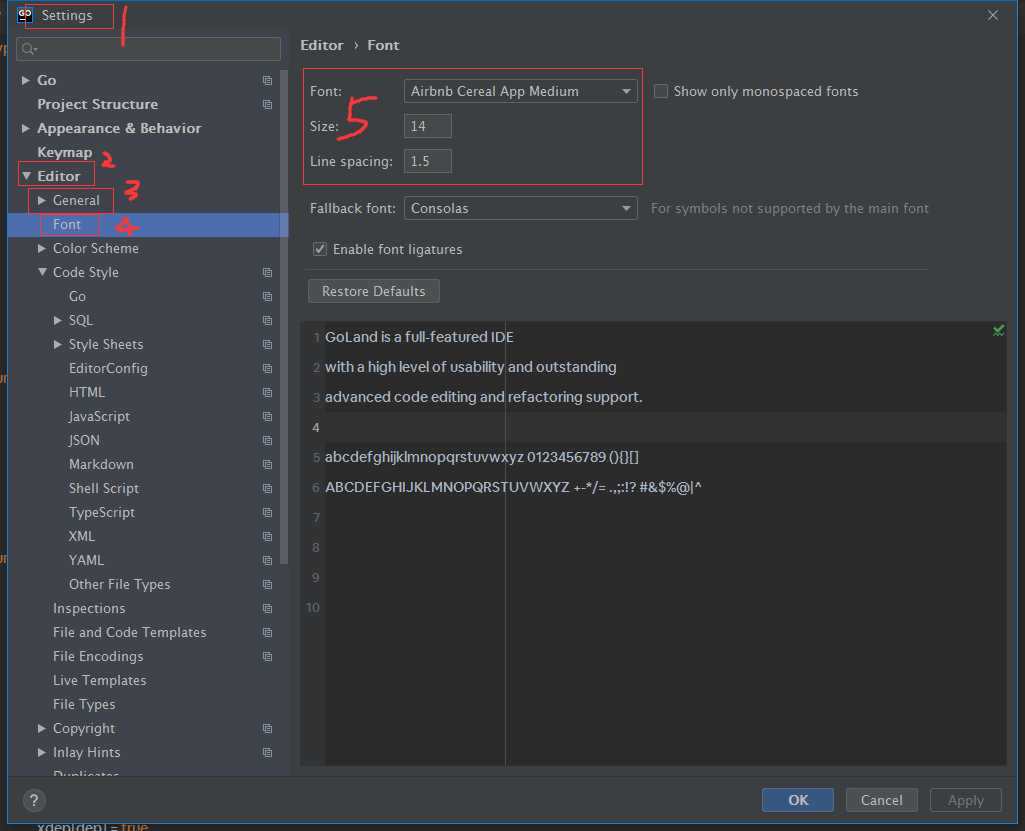Select Project Structure in settings tree
Screen dimensions: 1025x831
97,105
